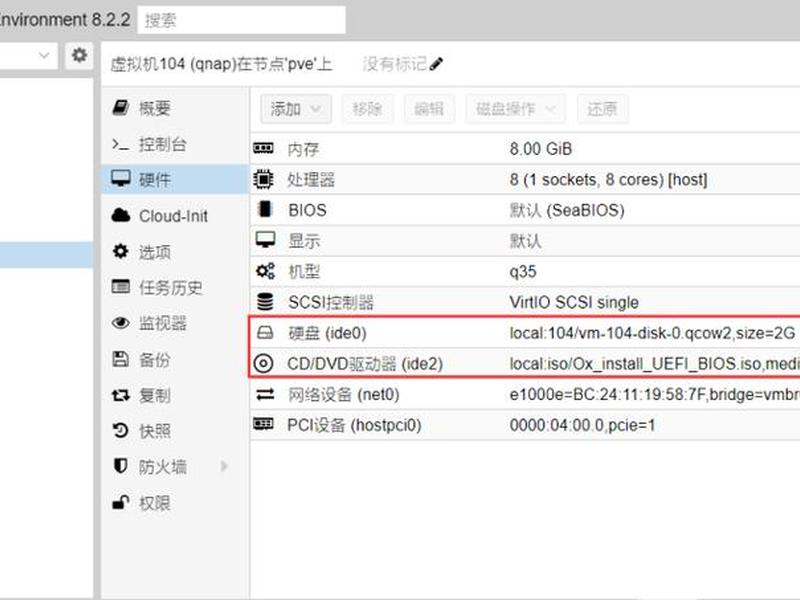
Task: Click the 概要 book icon
Action: click(120, 108)
